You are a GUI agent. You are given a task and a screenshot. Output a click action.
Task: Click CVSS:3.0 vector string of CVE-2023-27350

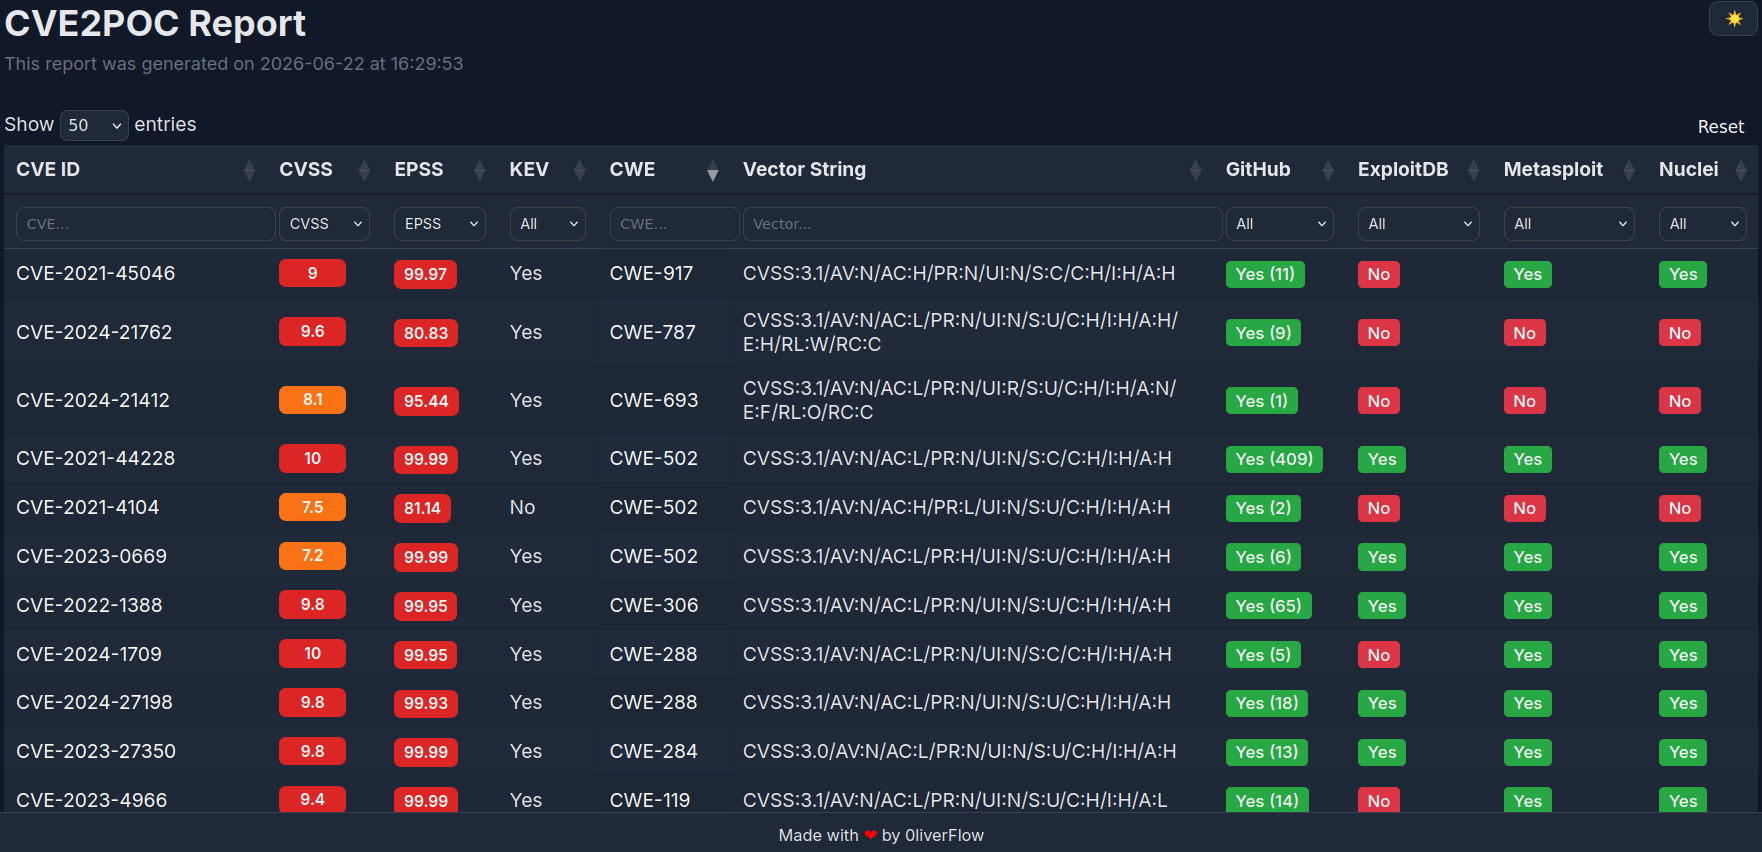point(959,751)
